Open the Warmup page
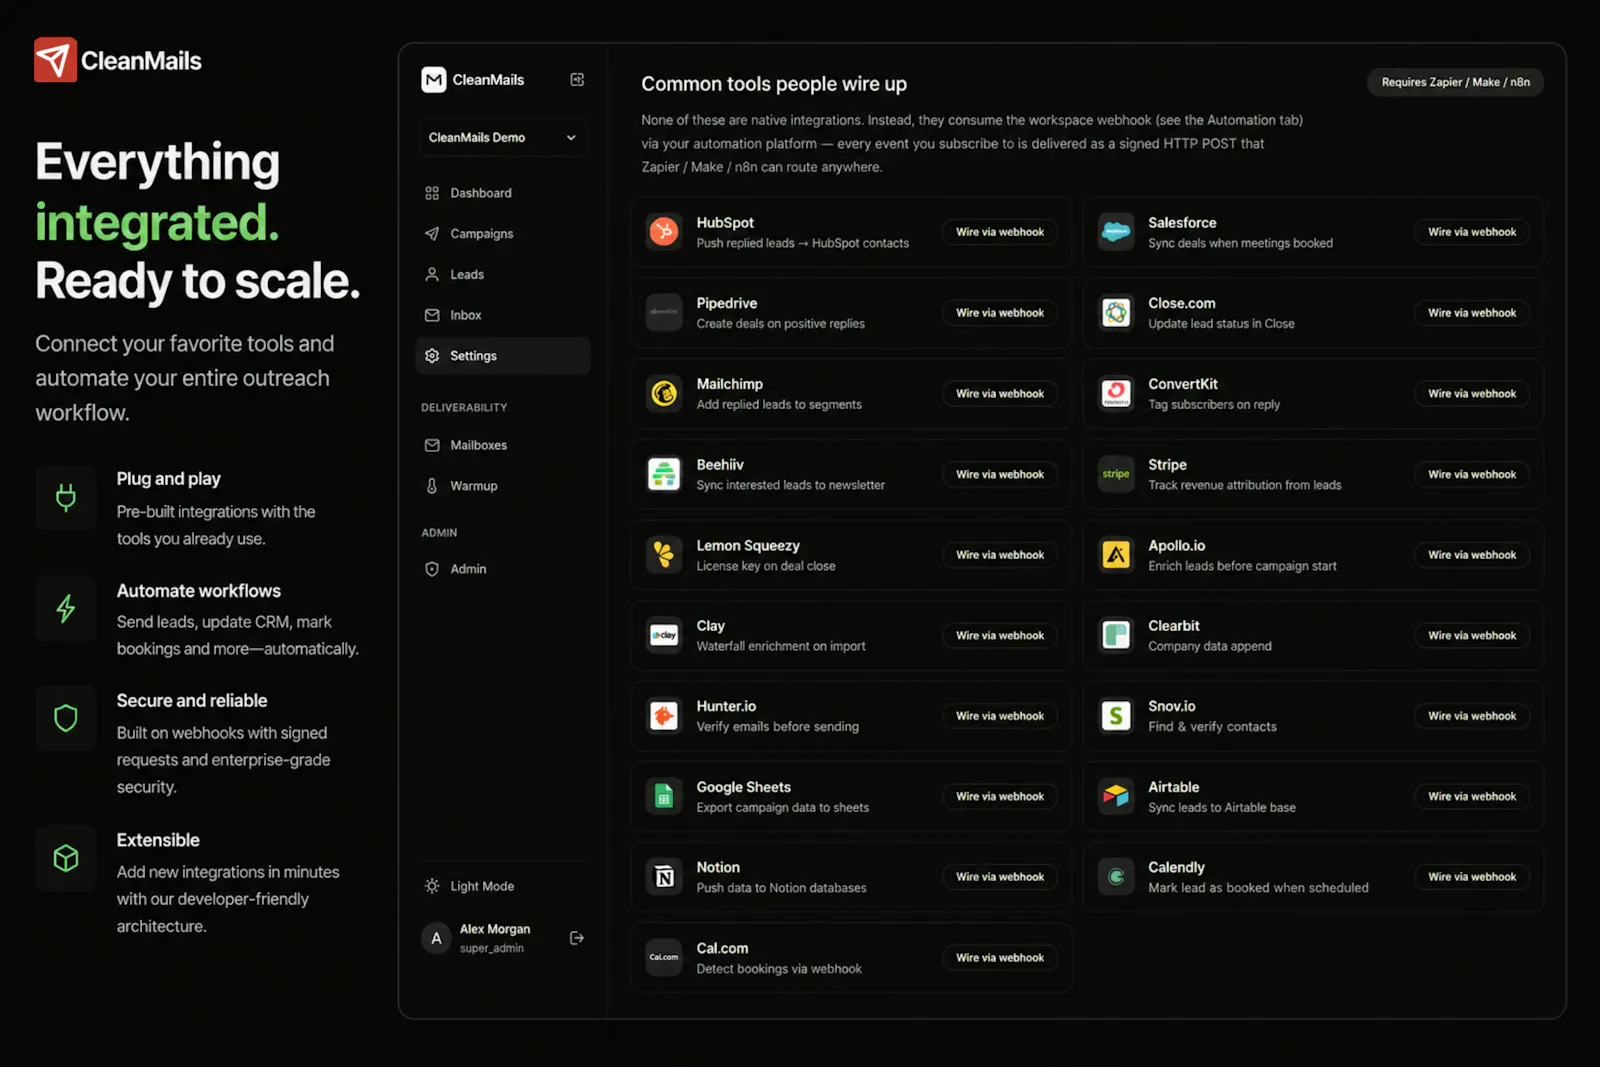This screenshot has width=1600, height=1067. point(503,486)
